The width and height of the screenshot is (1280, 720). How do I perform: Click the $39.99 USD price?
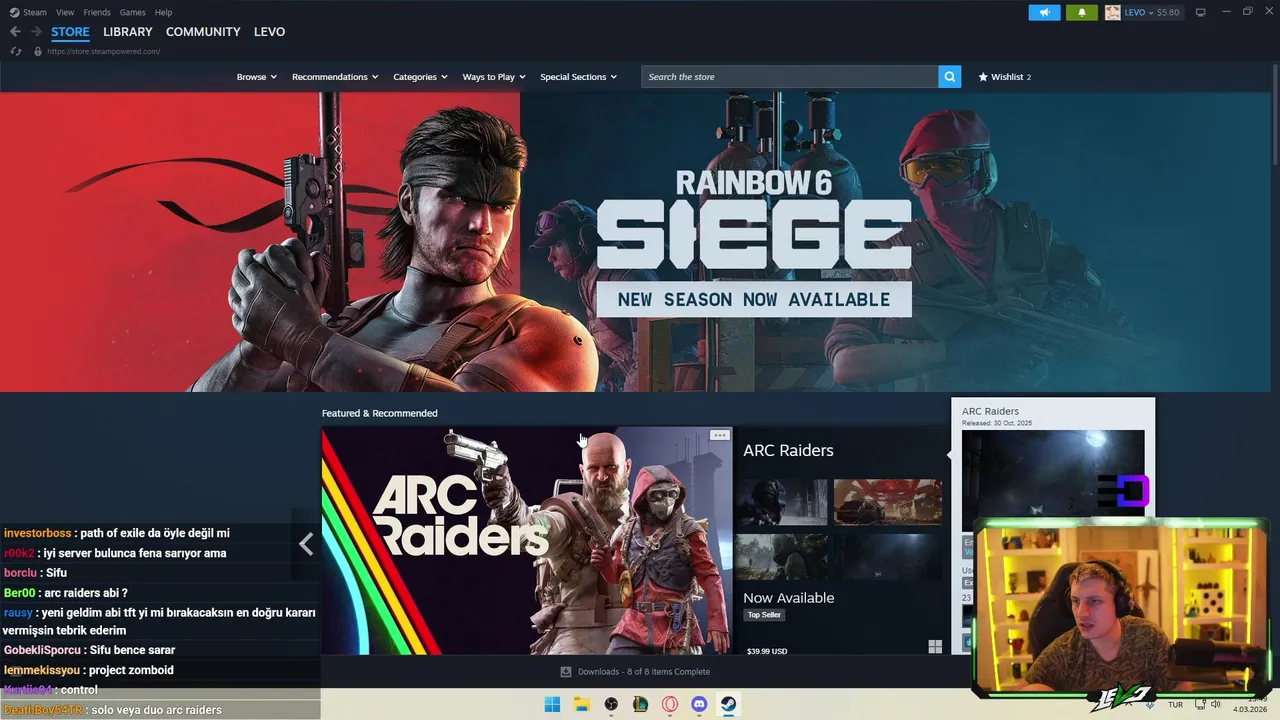[x=767, y=651]
